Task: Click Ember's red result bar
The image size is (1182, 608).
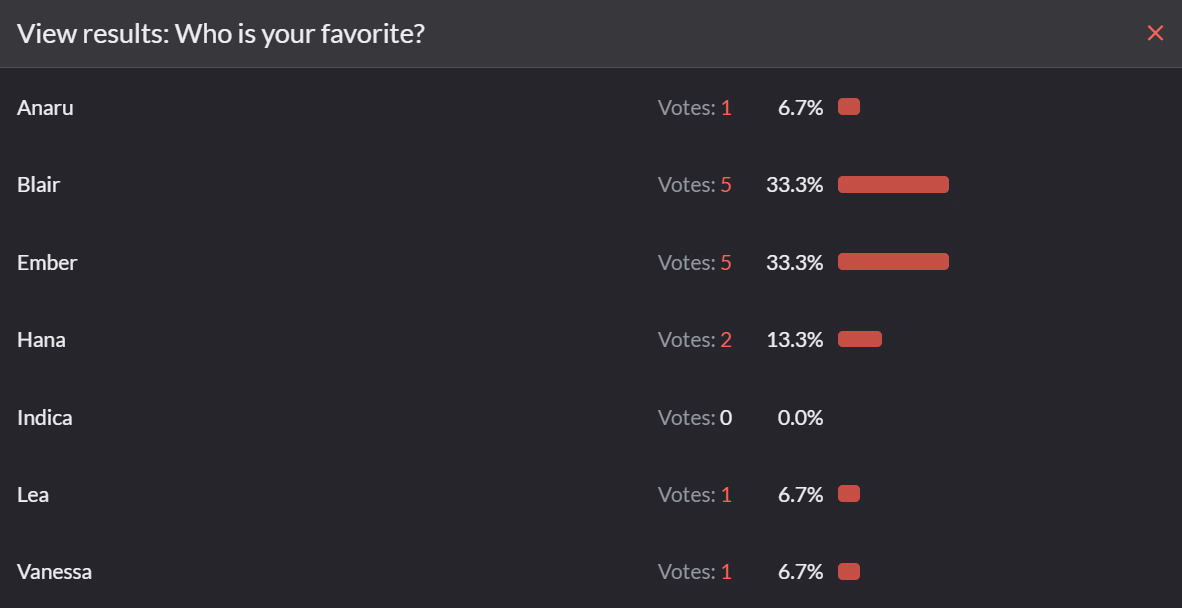Action: (893, 262)
